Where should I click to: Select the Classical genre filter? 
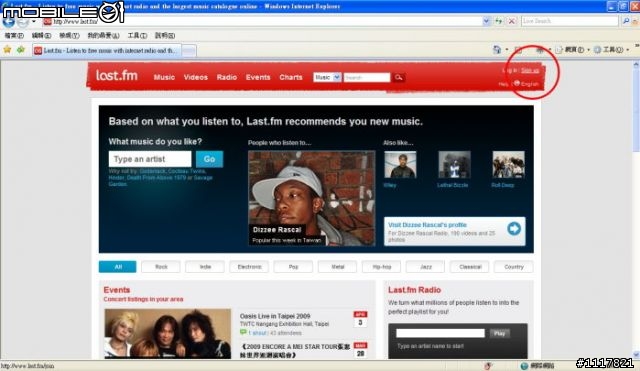coord(469,267)
